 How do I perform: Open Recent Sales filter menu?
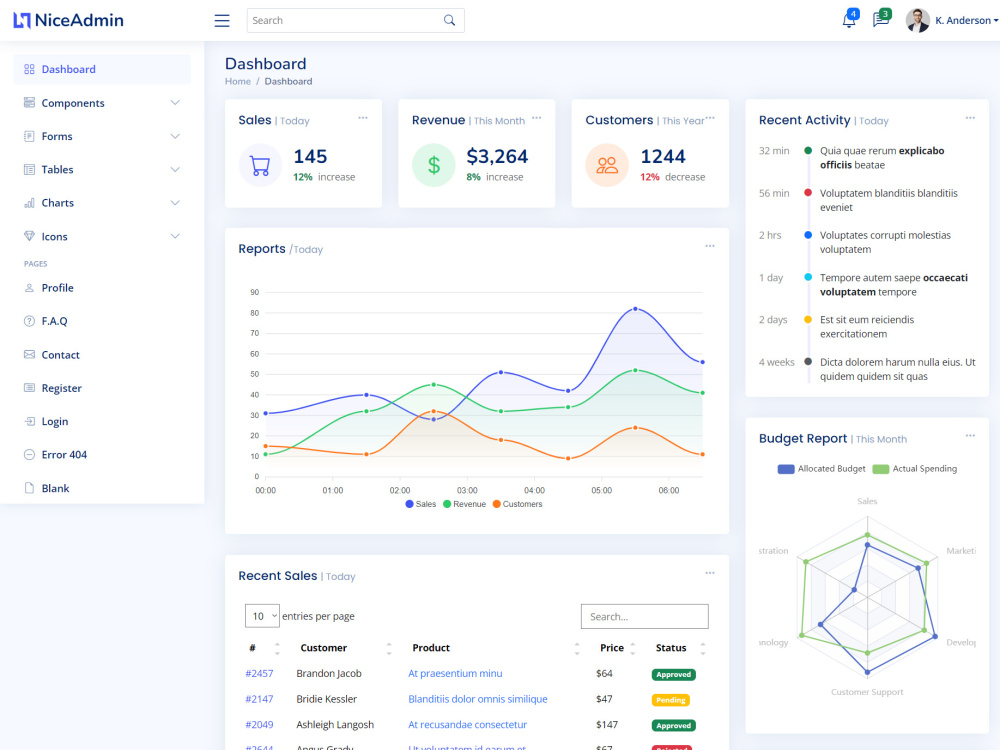click(710, 573)
